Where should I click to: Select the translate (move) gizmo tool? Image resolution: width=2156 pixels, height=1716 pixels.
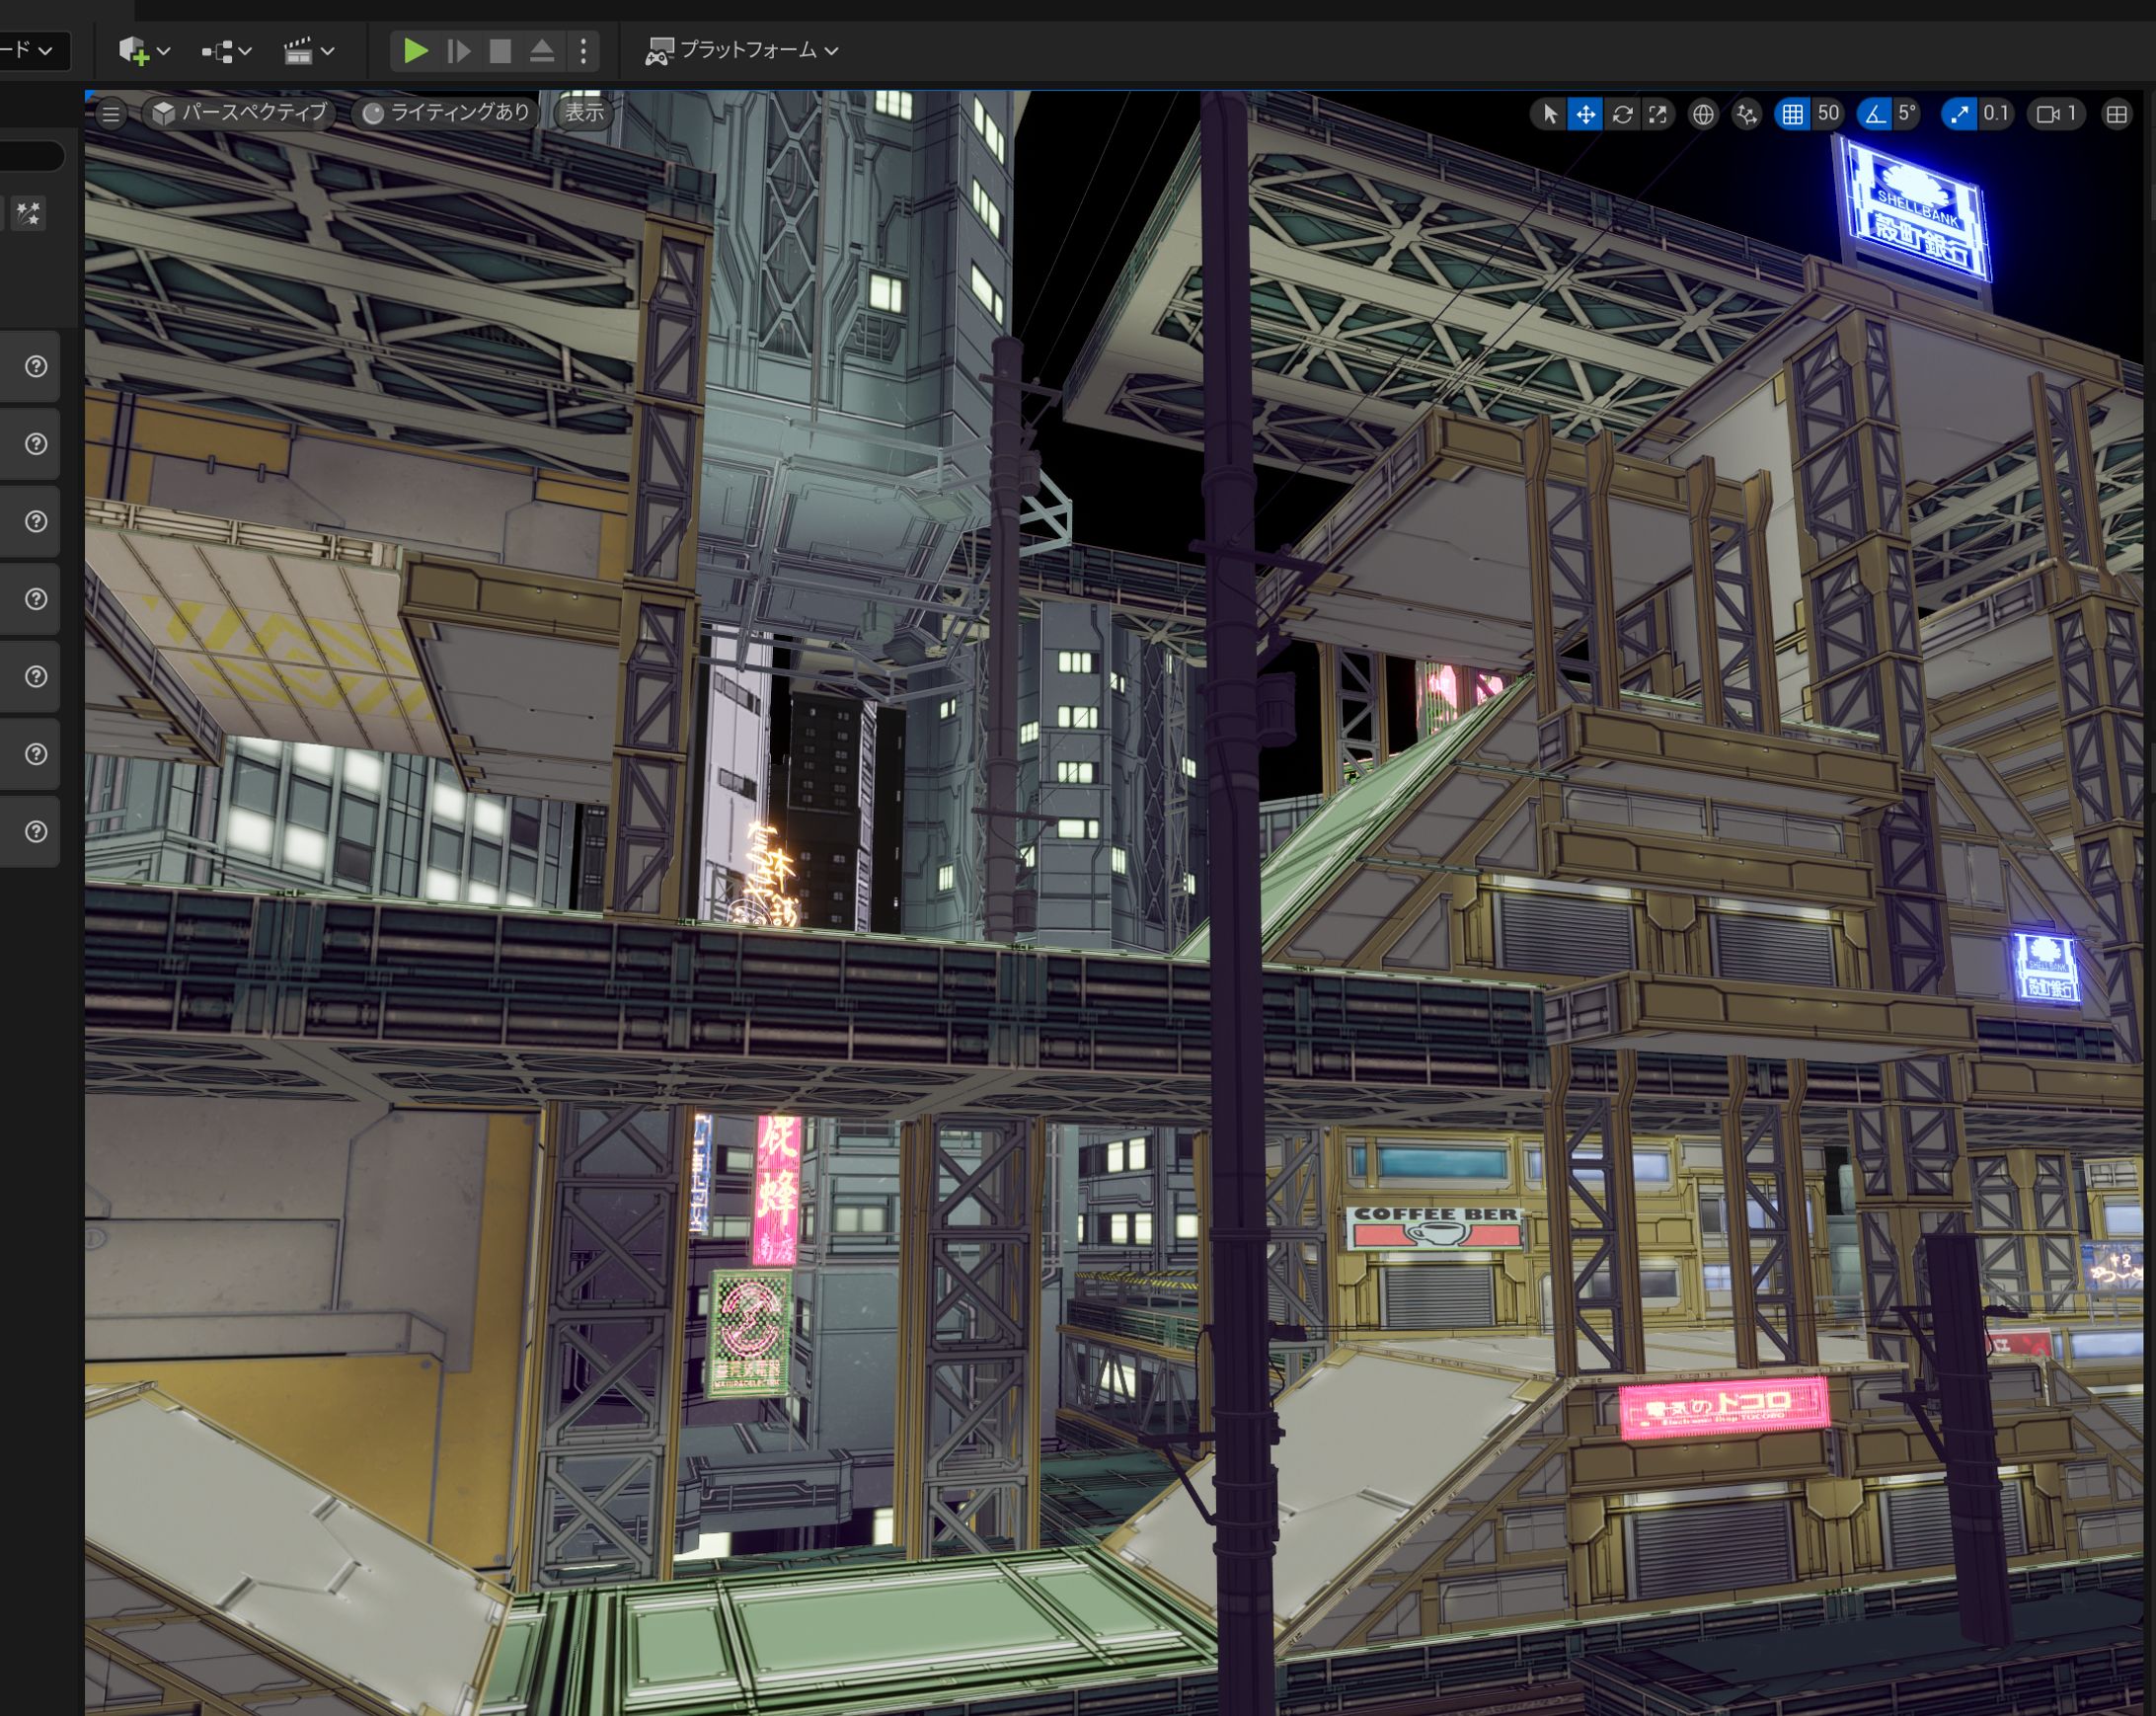(1585, 115)
